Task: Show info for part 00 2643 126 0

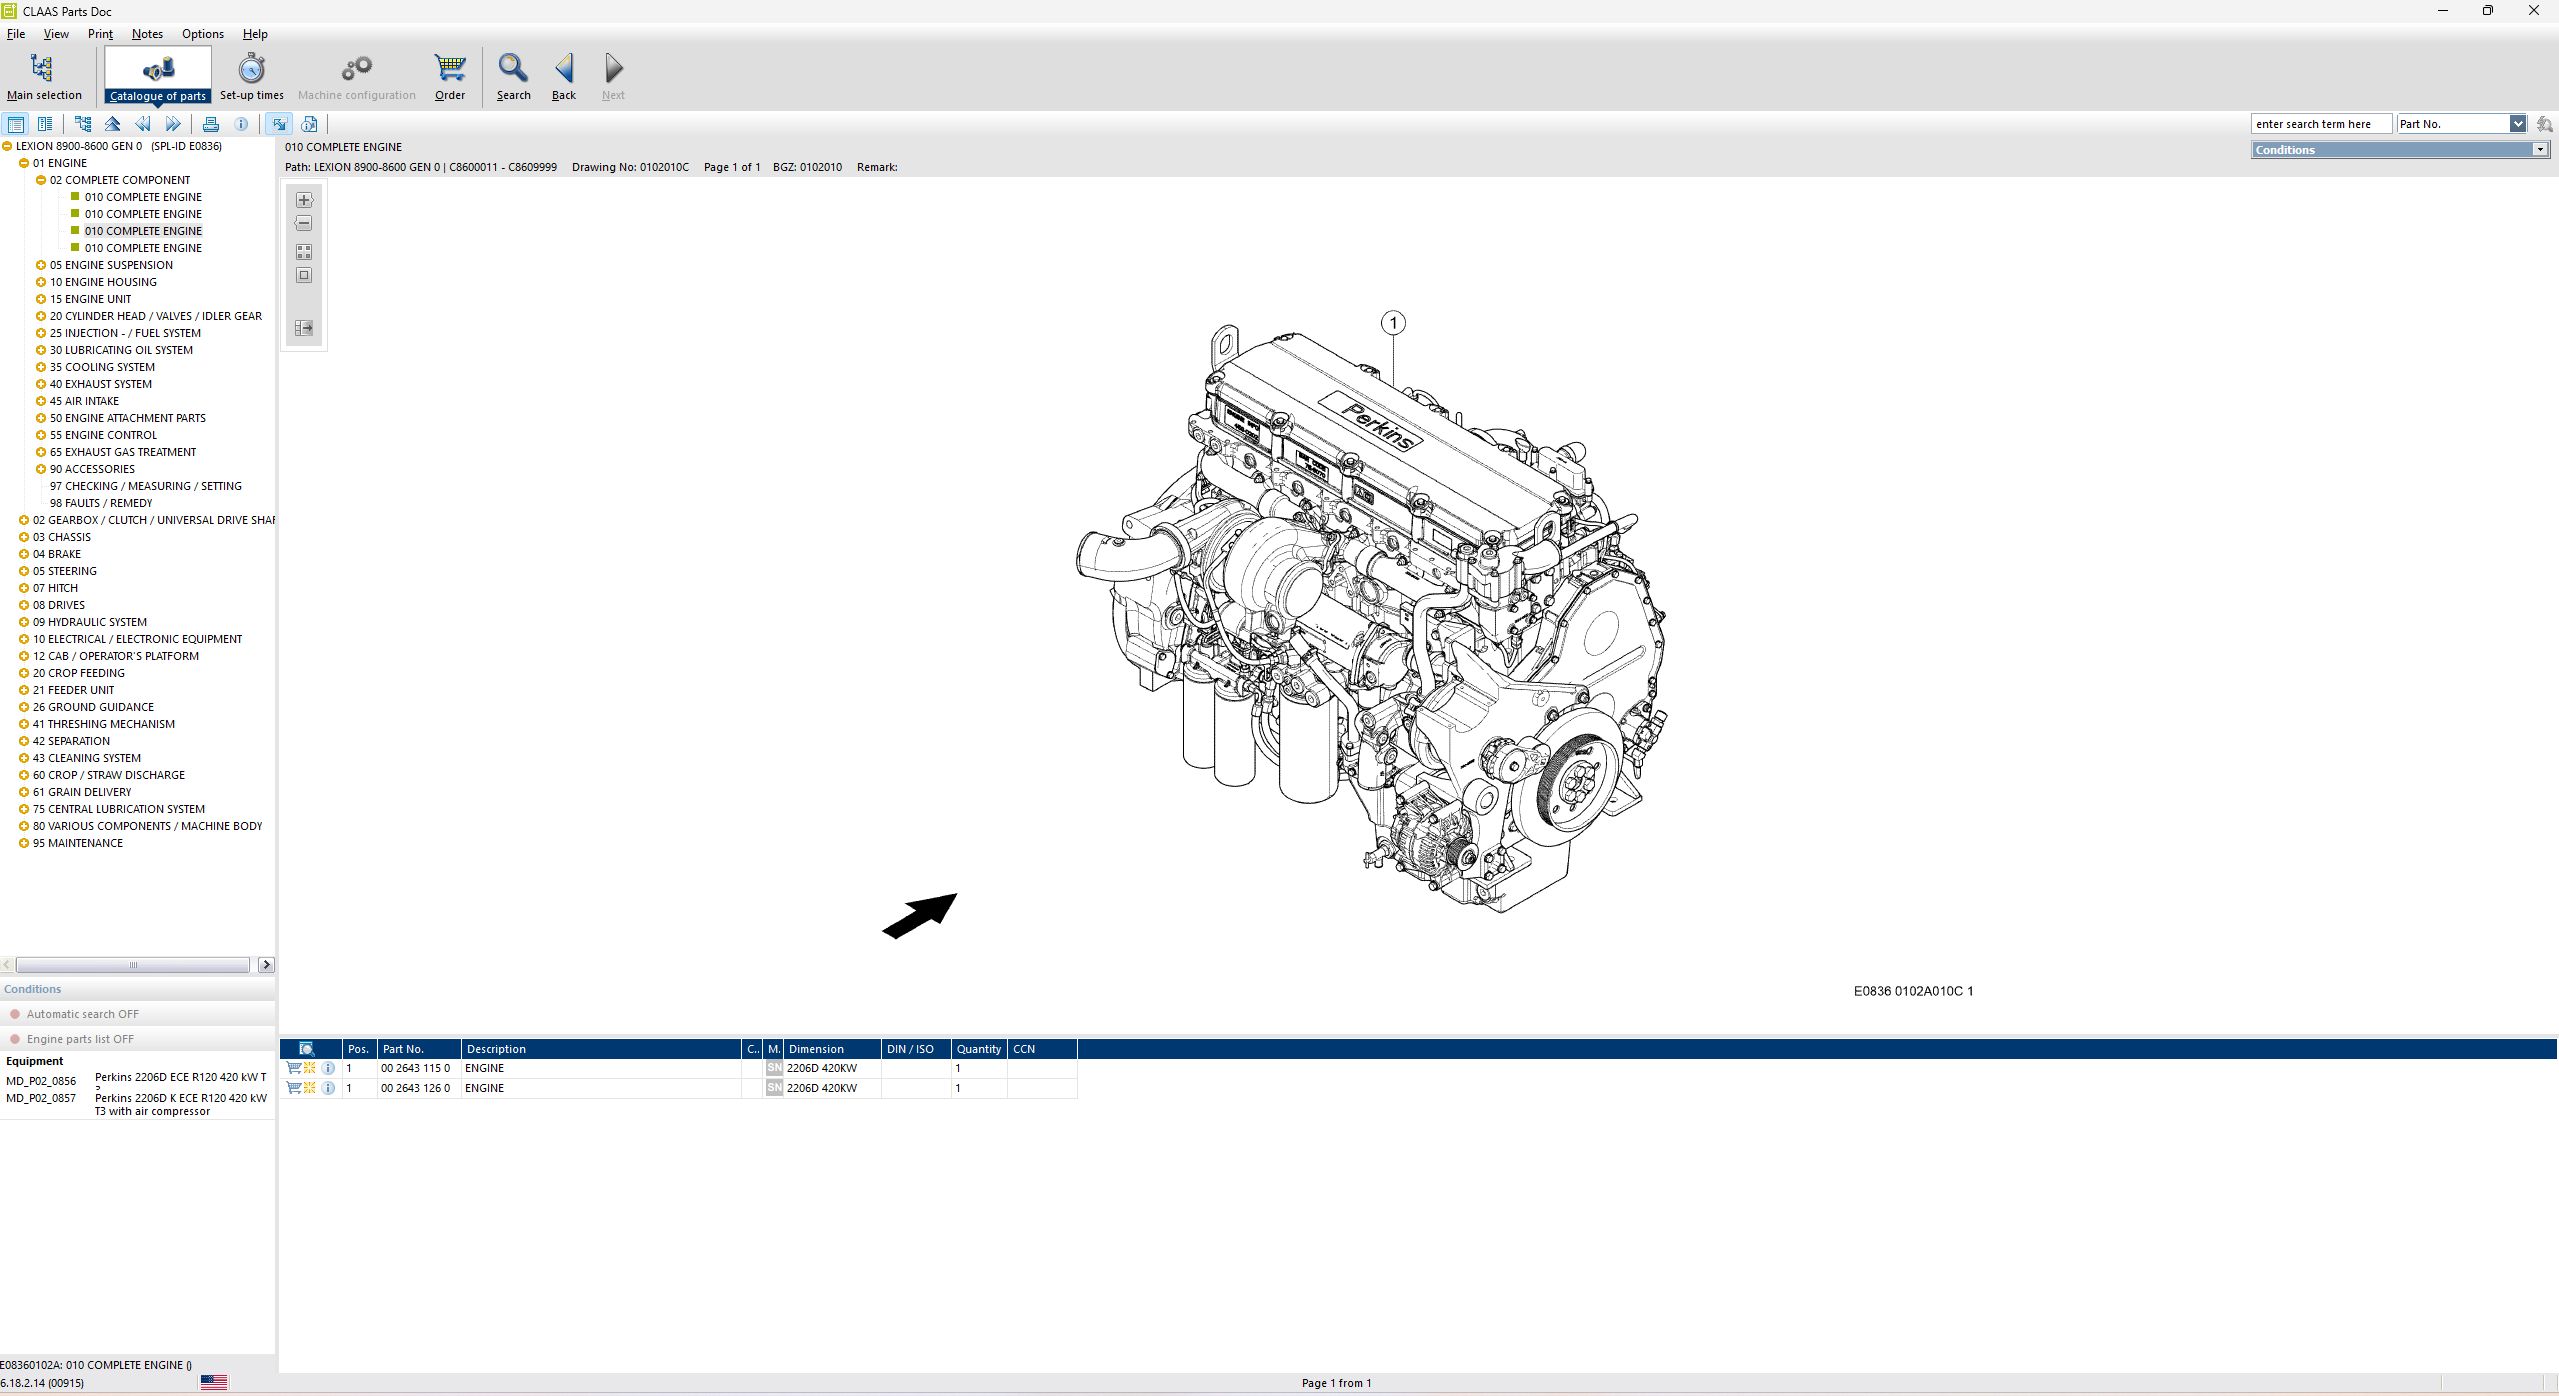Action: tap(329, 1087)
